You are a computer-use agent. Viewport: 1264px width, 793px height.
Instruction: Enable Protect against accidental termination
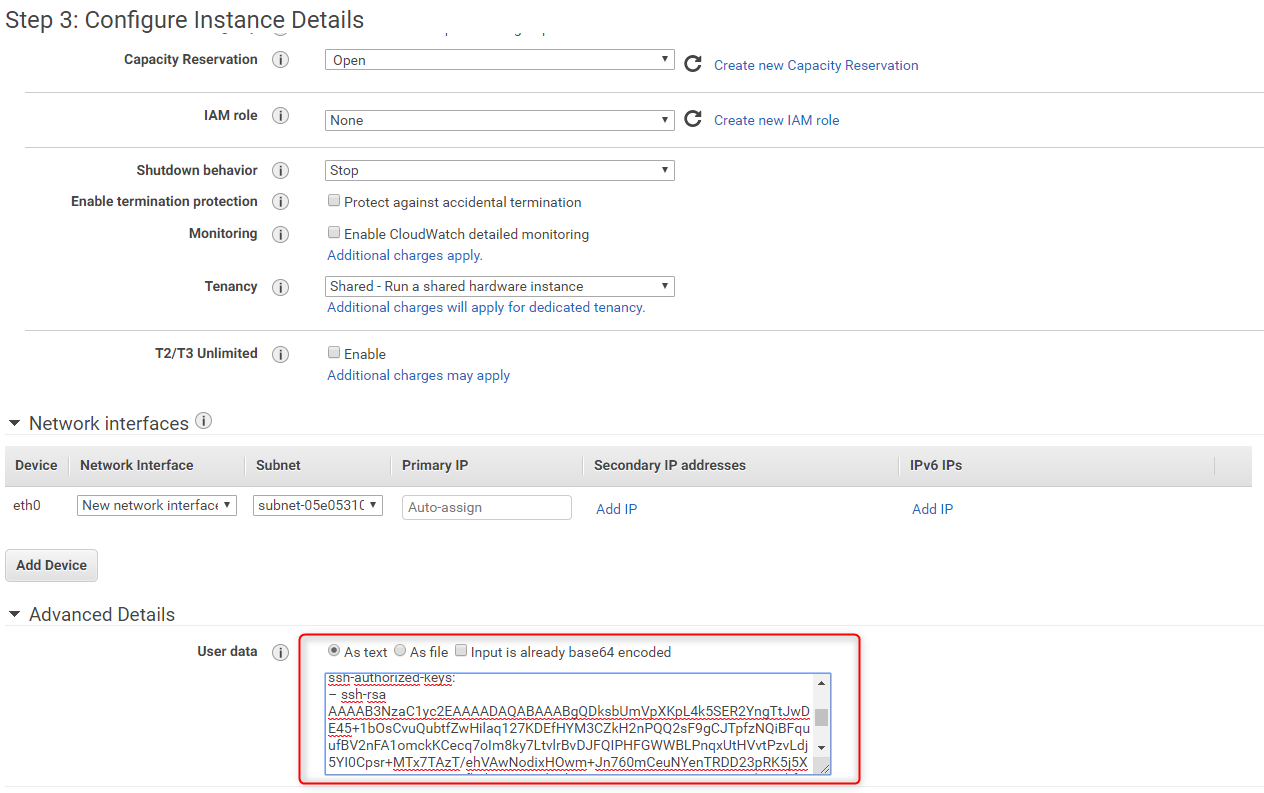click(334, 201)
